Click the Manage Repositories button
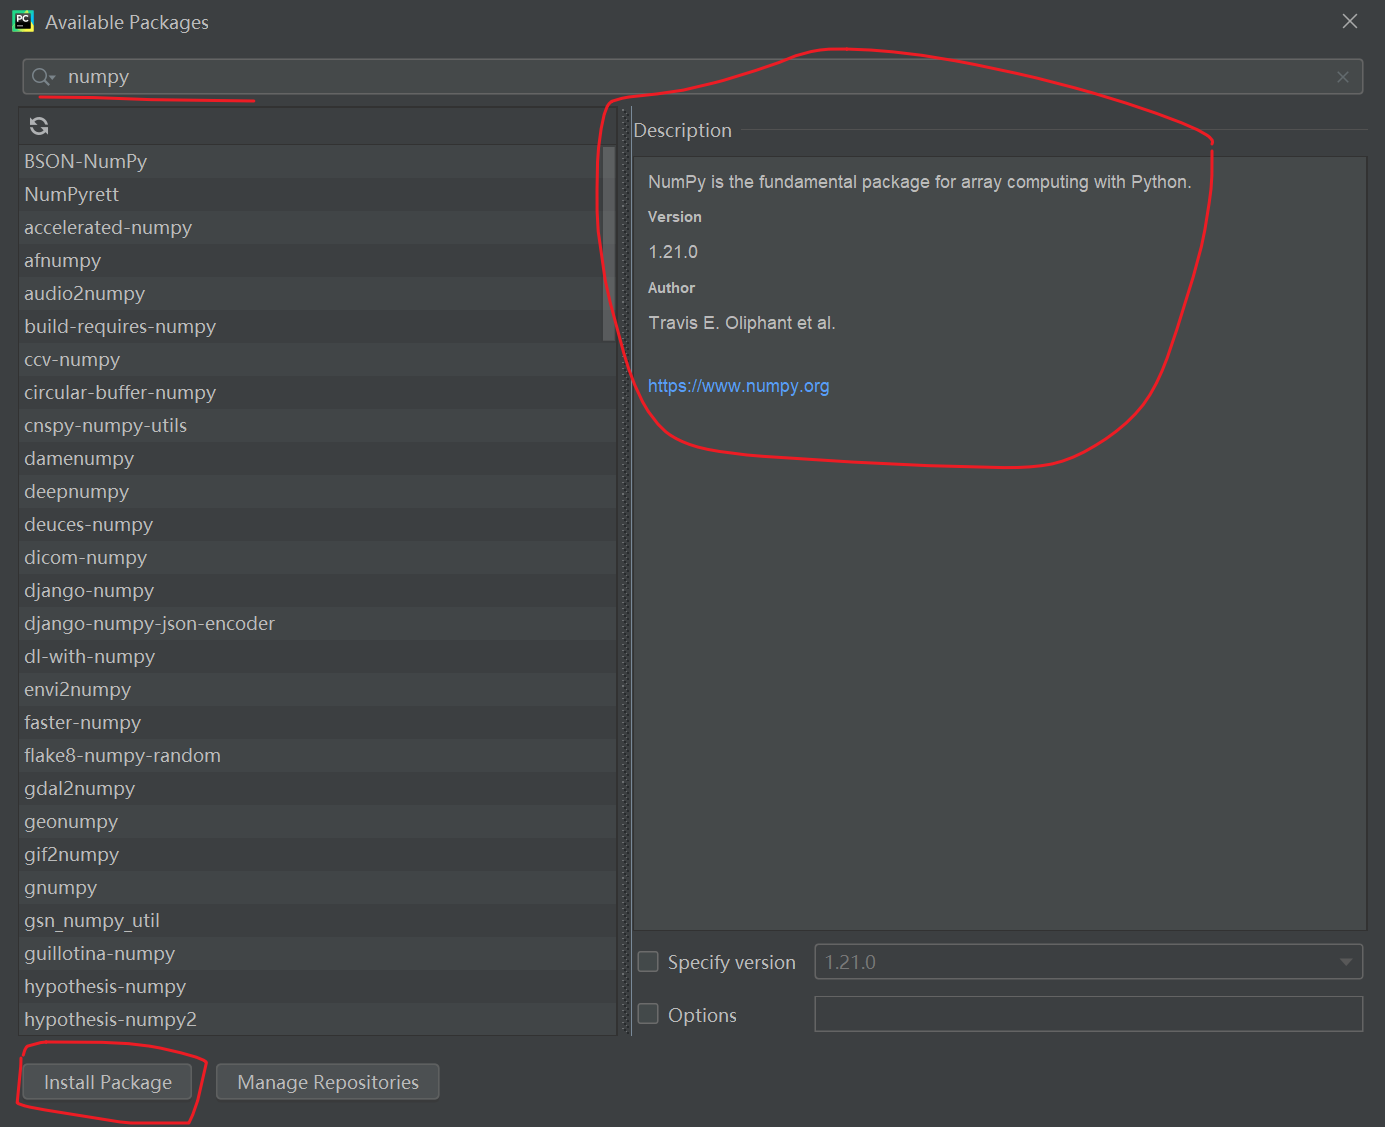This screenshot has width=1385, height=1127. click(327, 1082)
